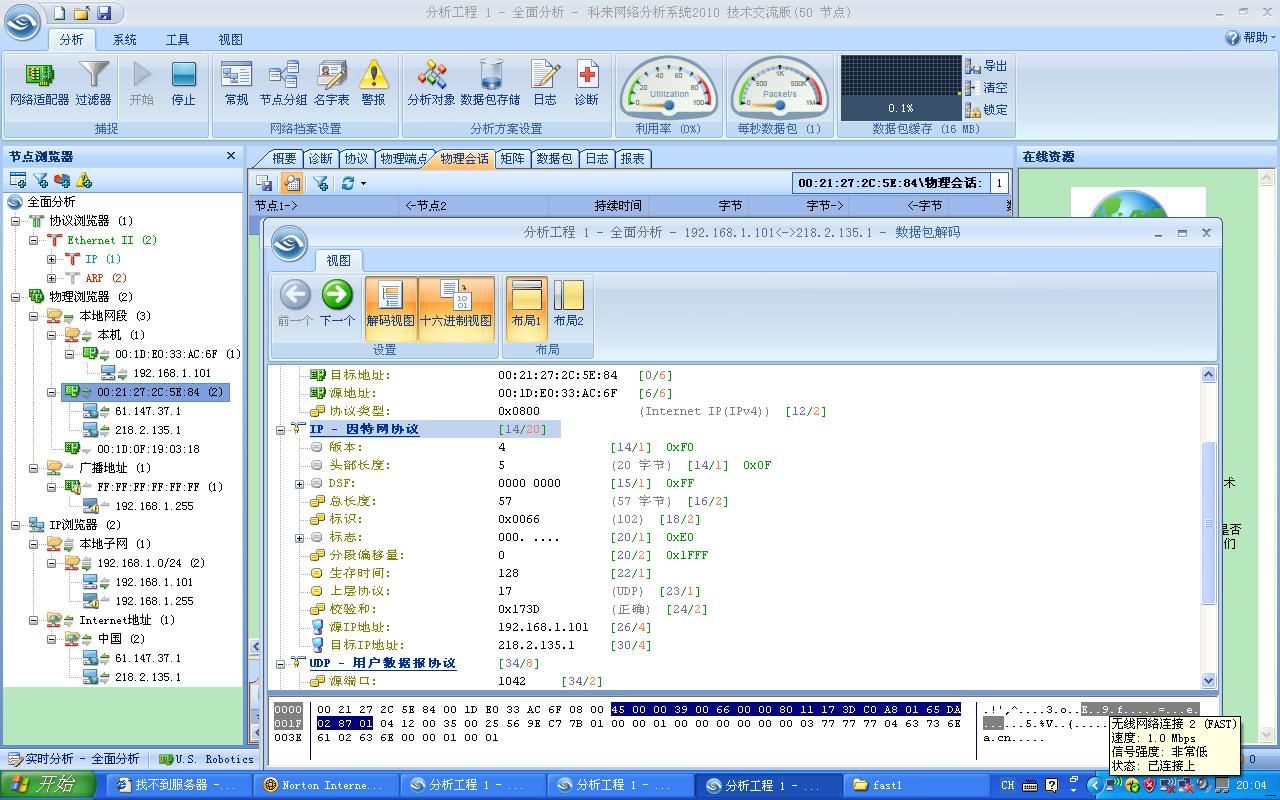Collapse the 物理浏览器 tree node
The height and width of the screenshot is (800, 1280).
pos(16,297)
